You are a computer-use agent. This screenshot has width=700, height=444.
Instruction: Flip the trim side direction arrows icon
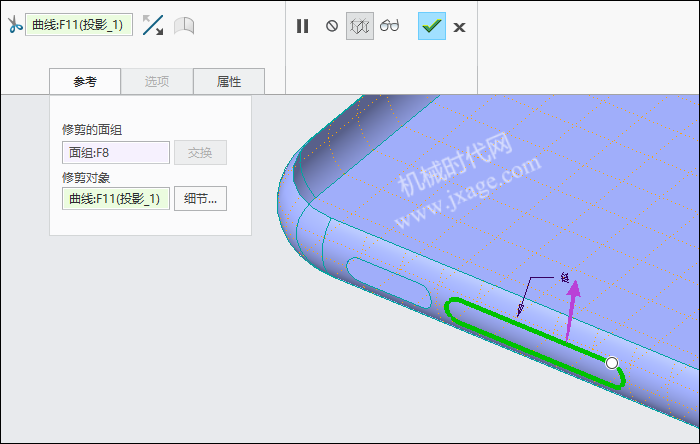point(153,25)
